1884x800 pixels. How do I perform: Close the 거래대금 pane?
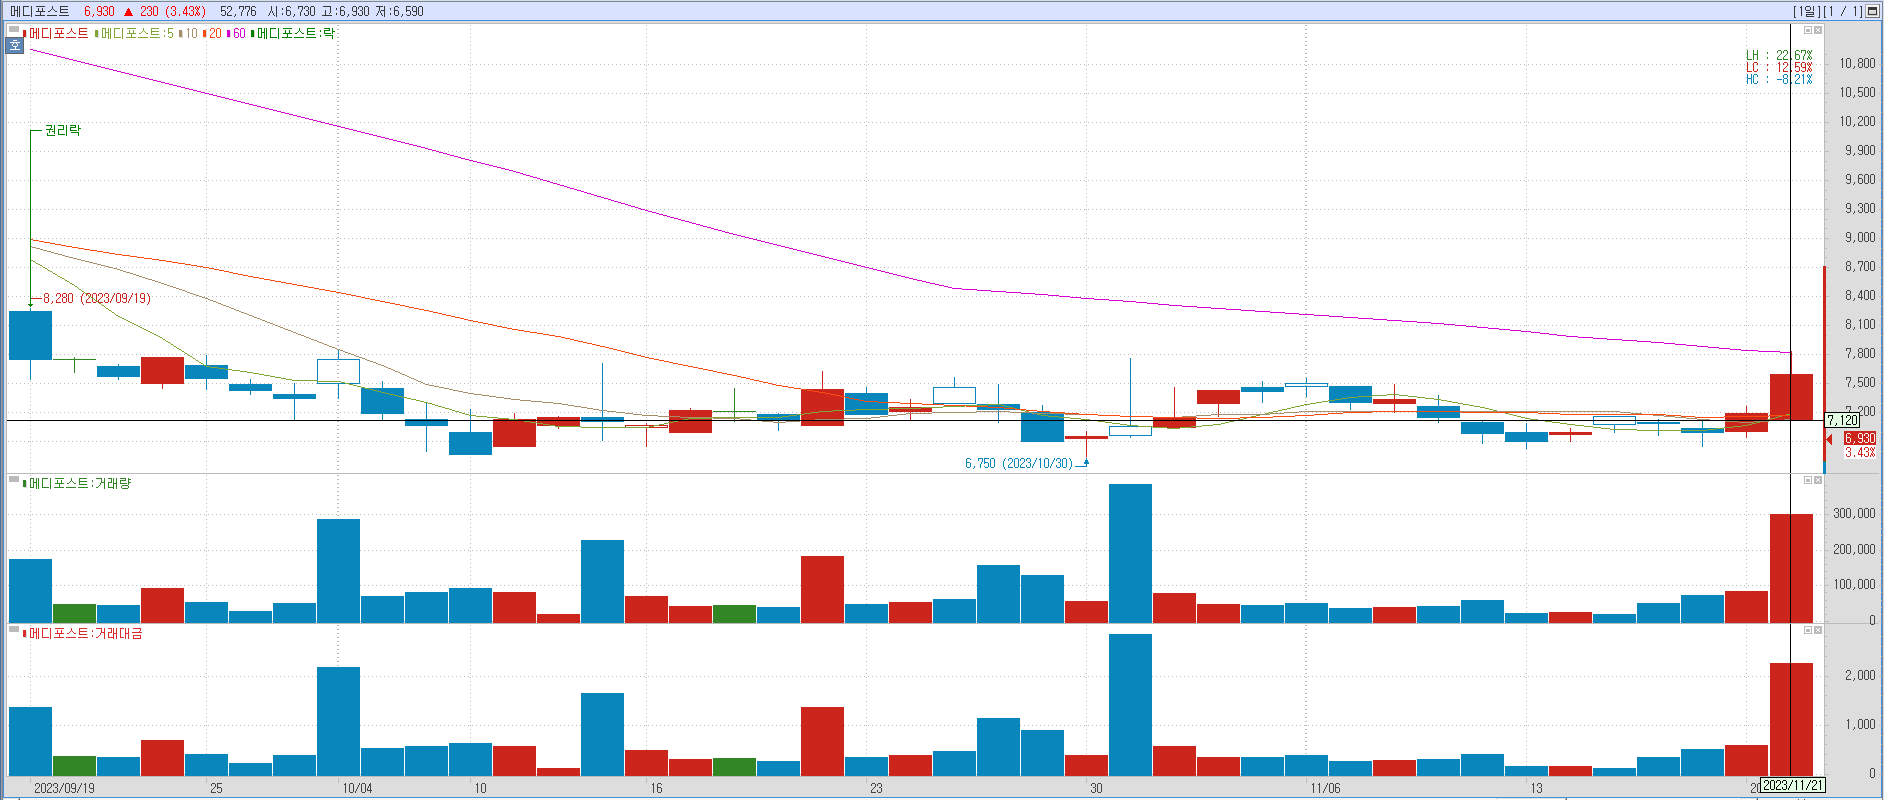pos(1818,630)
